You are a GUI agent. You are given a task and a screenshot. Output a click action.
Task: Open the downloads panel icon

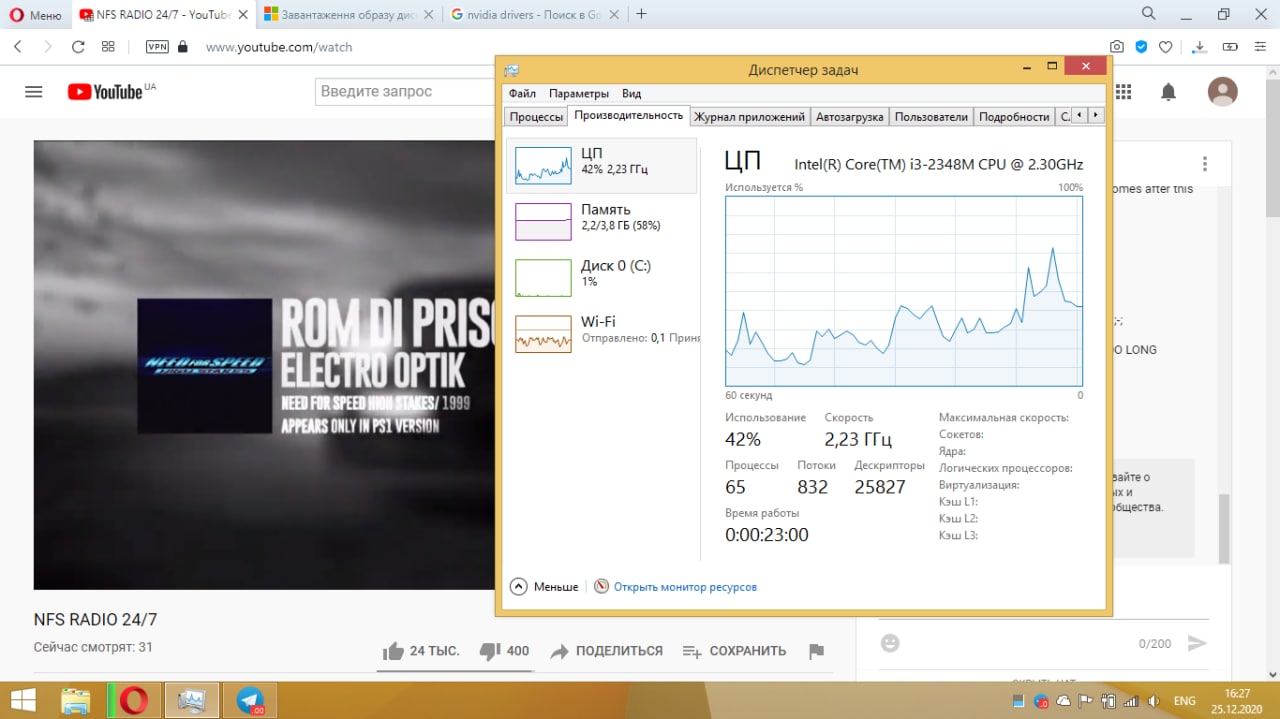point(1201,47)
